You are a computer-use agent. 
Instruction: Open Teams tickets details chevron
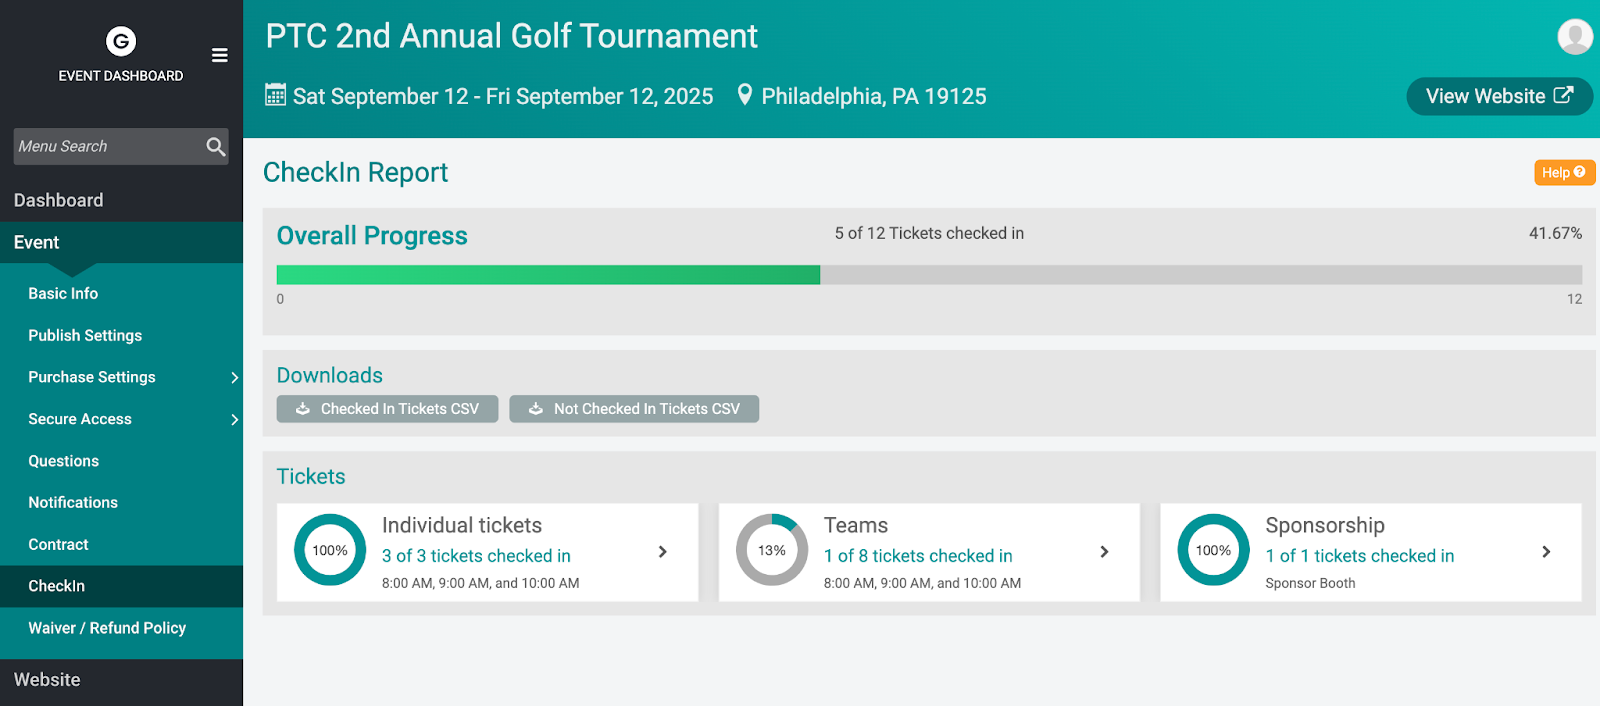point(1104,552)
